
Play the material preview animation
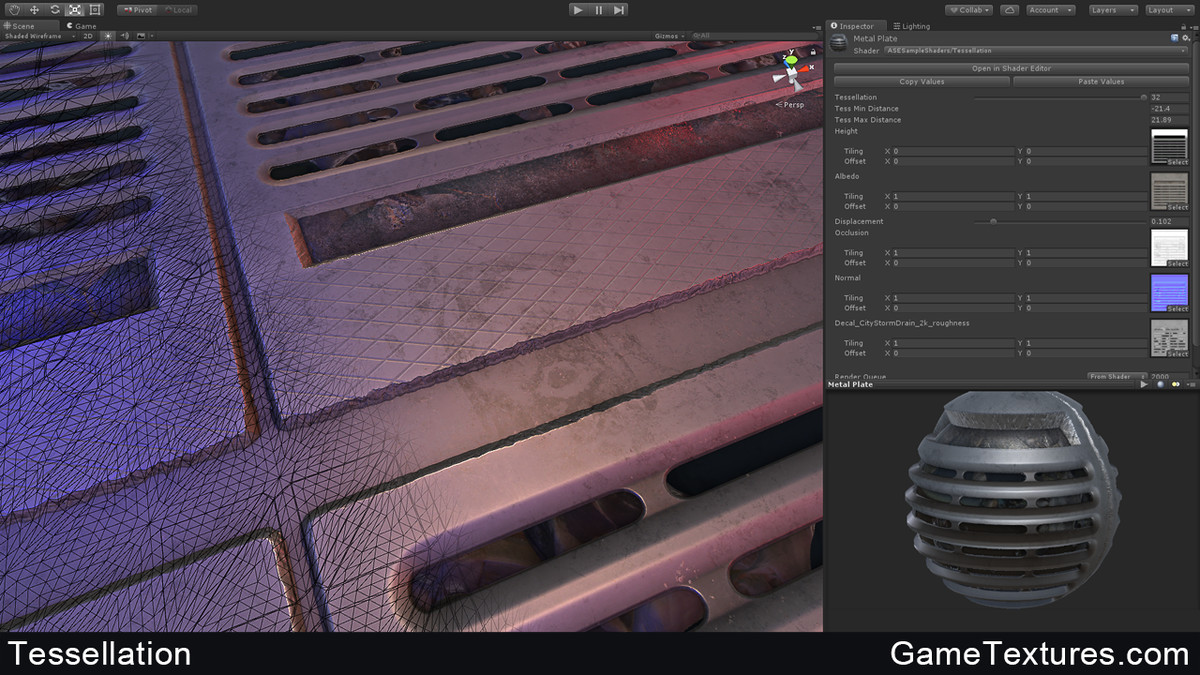[x=1145, y=384]
